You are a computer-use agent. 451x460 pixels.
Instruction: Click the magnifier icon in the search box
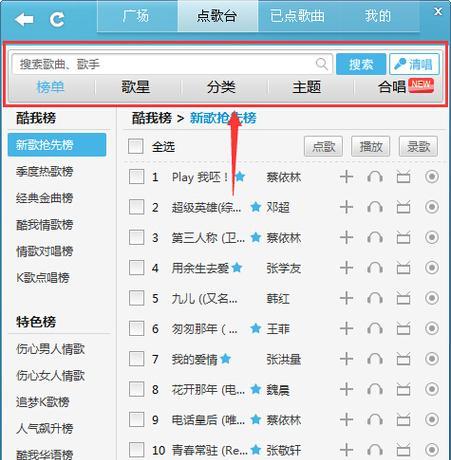[x=322, y=64]
